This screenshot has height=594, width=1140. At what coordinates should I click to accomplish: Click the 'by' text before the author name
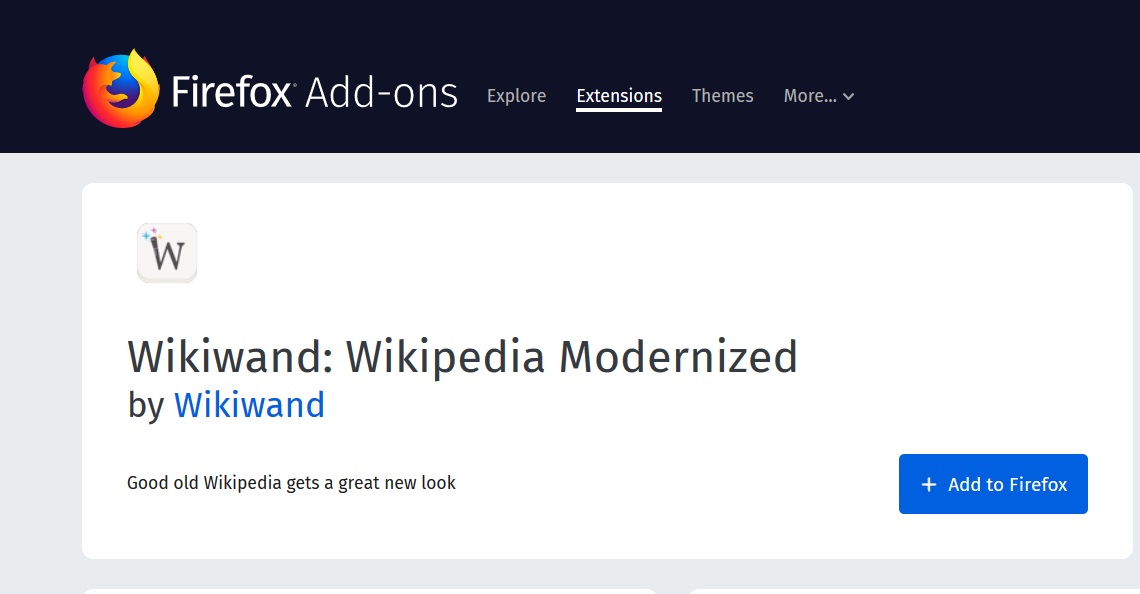point(145,405)
